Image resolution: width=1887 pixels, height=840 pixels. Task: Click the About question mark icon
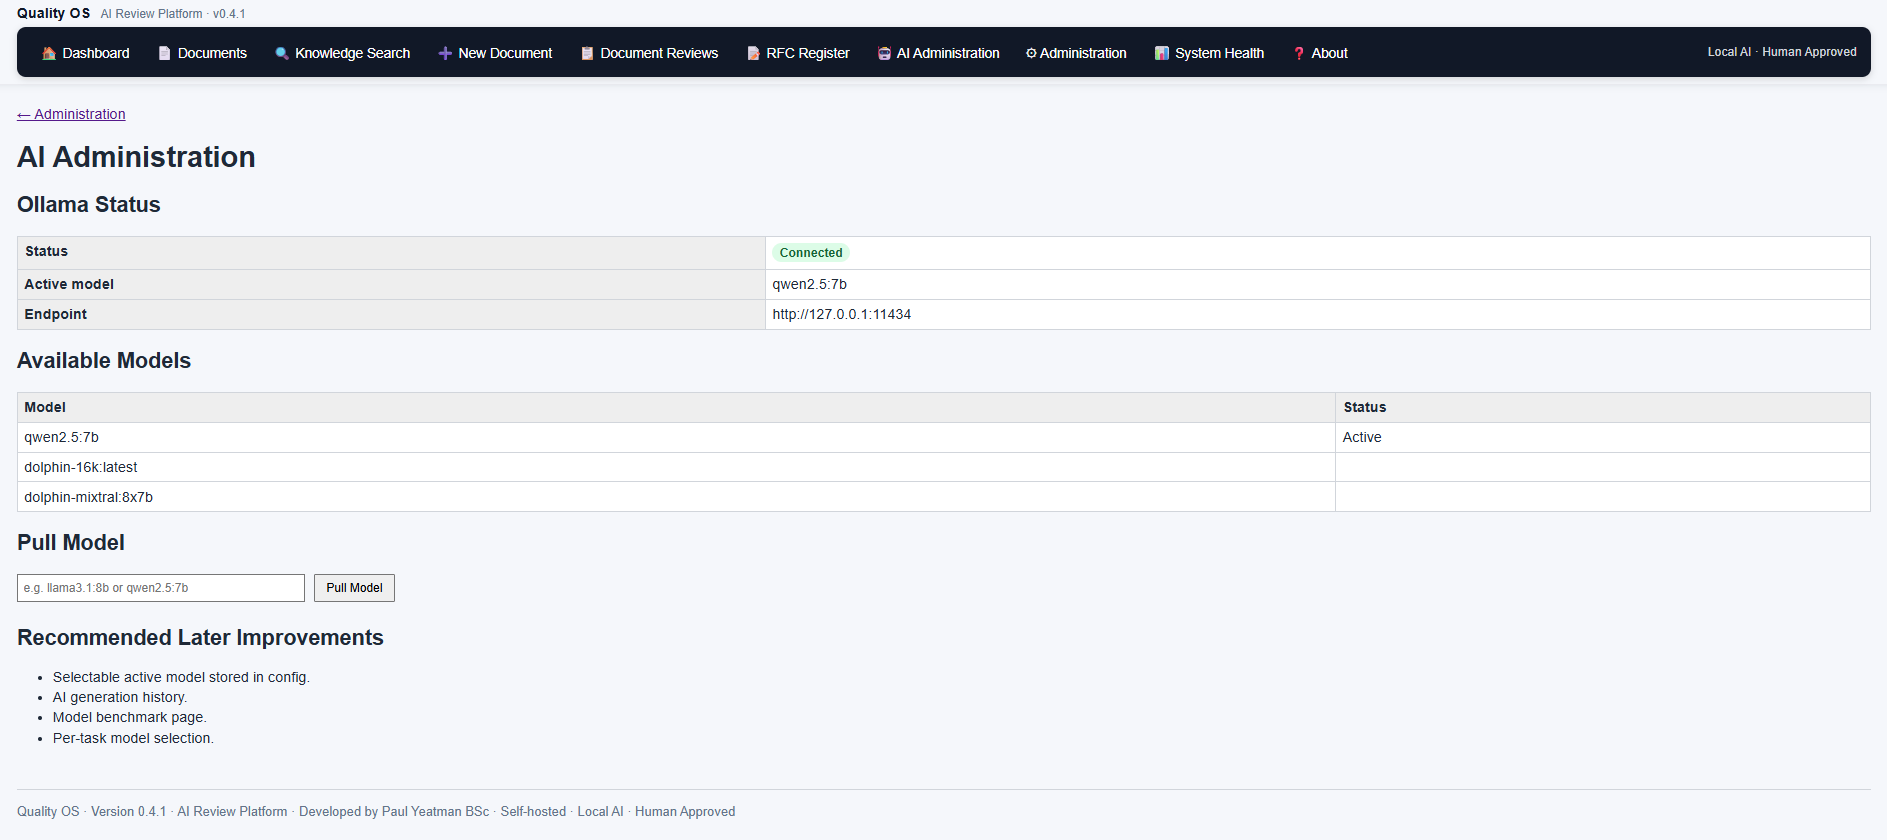[x=1299, y=53]
